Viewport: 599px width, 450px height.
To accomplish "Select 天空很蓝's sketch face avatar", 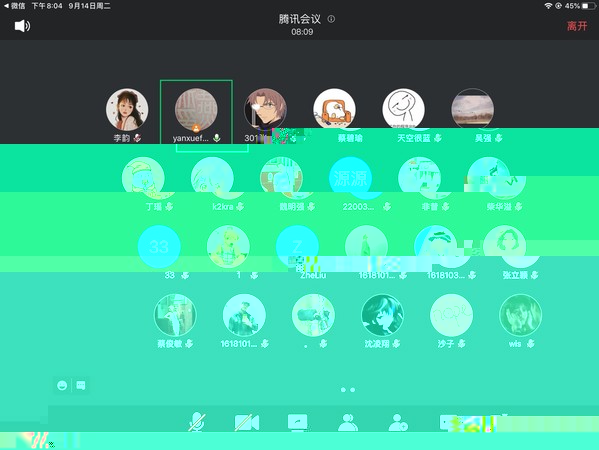I will (403, 109).
